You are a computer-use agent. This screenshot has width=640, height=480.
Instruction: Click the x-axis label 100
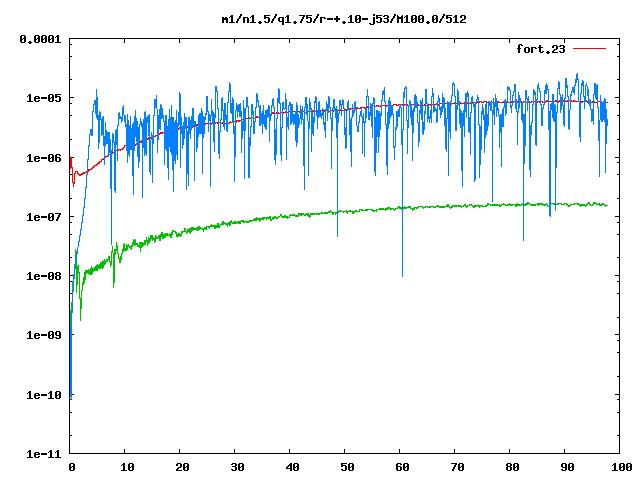622,467
